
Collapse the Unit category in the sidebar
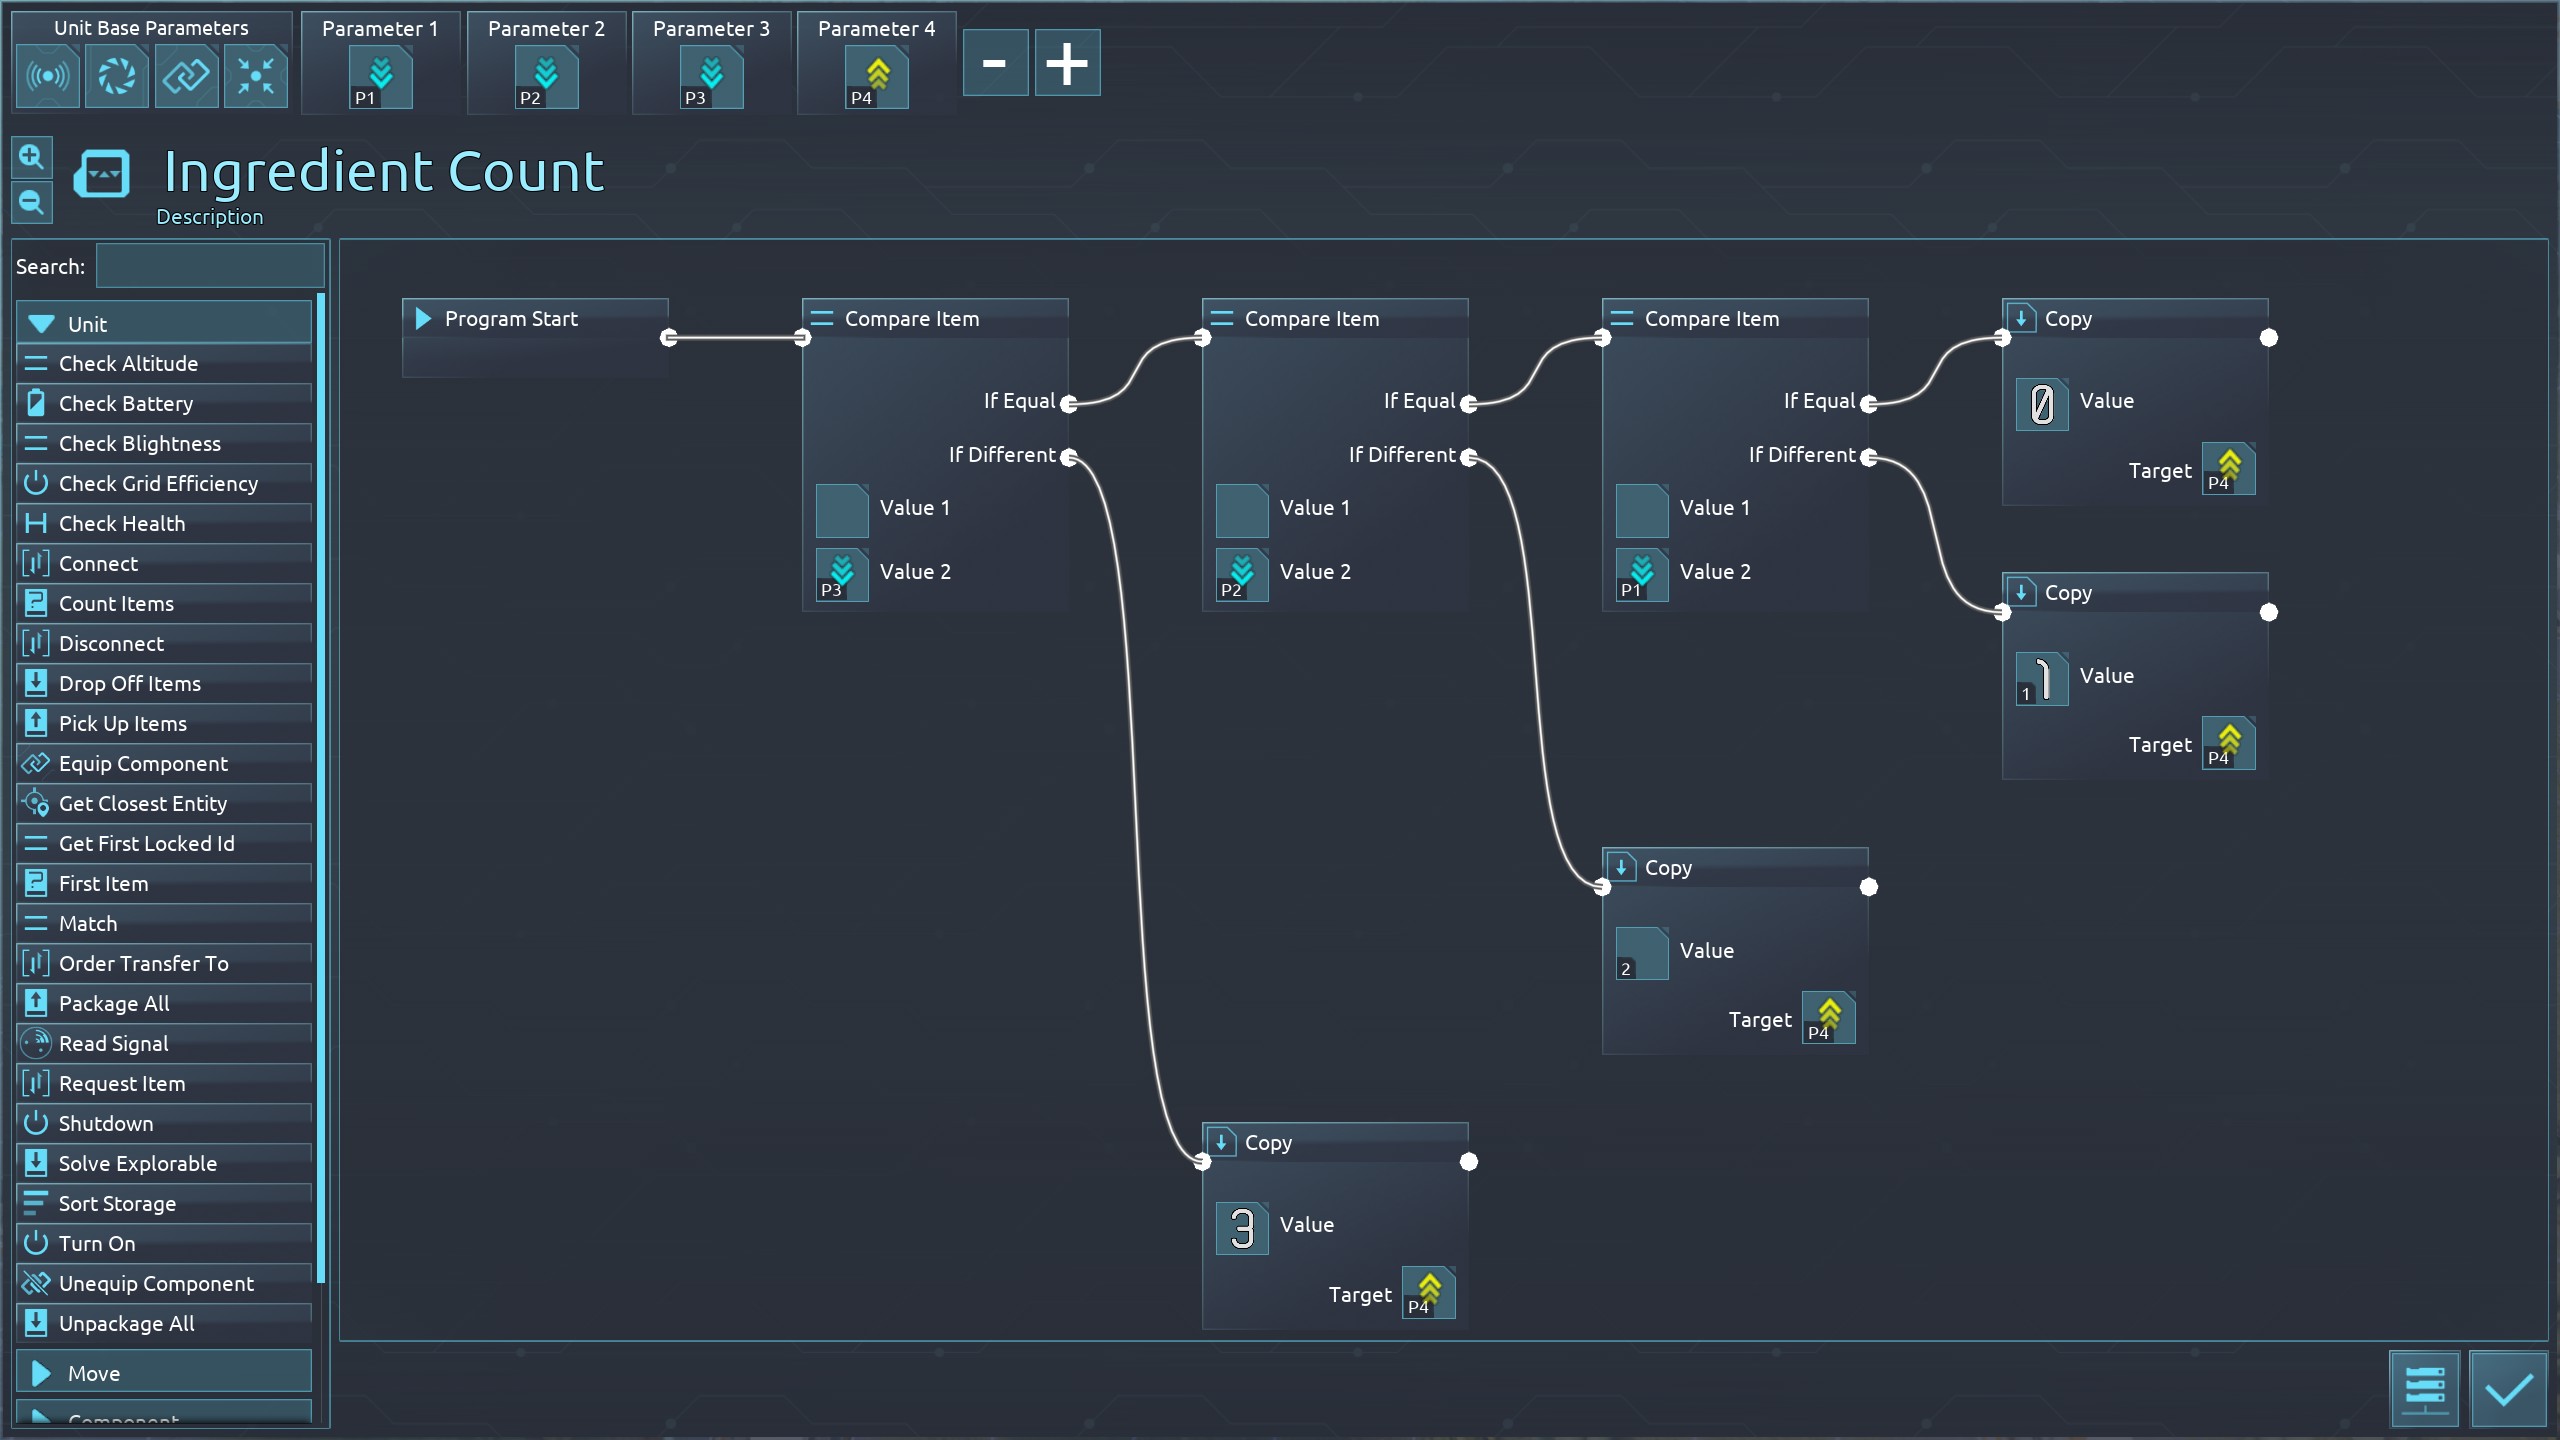point(164,324)
